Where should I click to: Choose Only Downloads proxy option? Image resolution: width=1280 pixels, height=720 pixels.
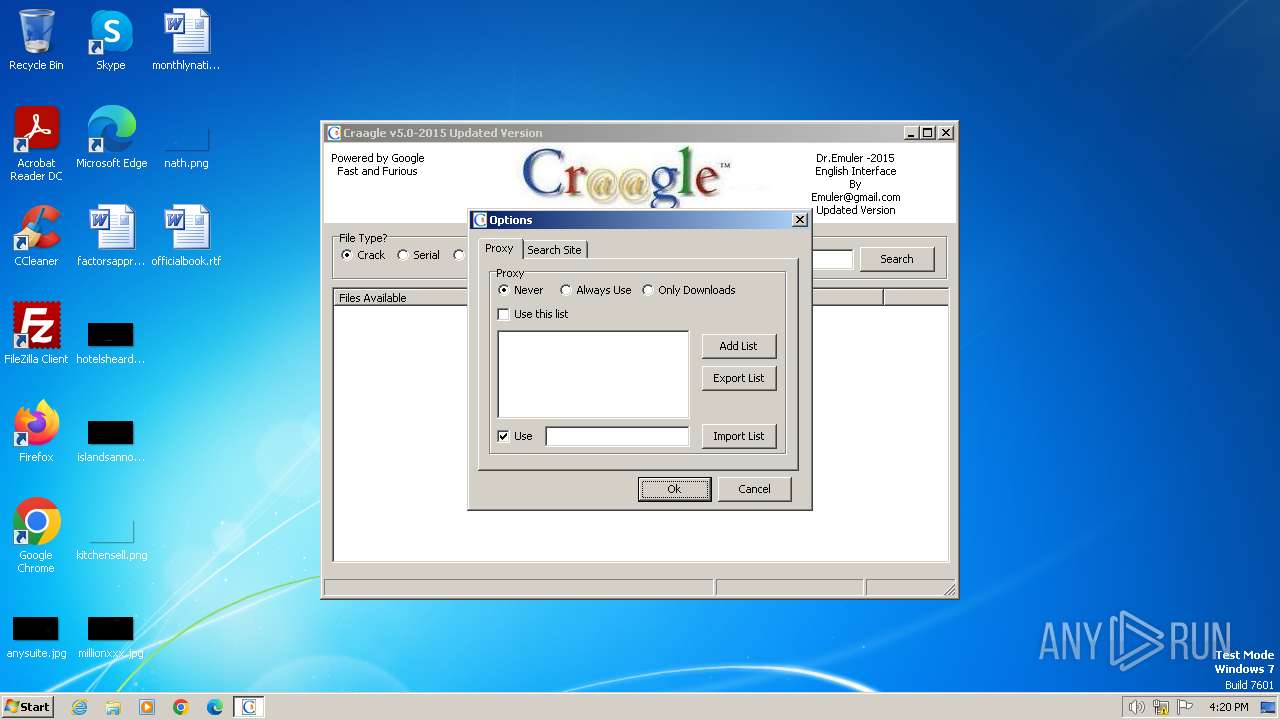click(x=648, y=290)
